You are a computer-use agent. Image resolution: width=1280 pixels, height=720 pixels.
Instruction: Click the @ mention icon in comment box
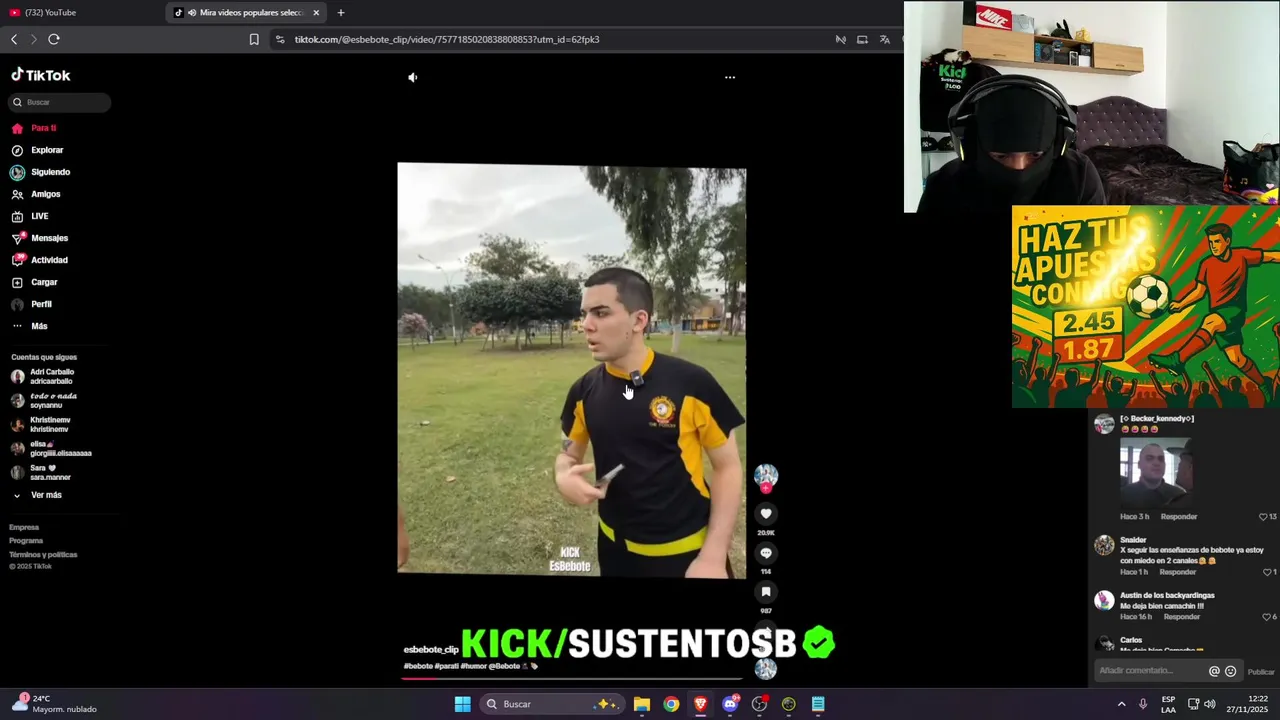coord(1214,672)
